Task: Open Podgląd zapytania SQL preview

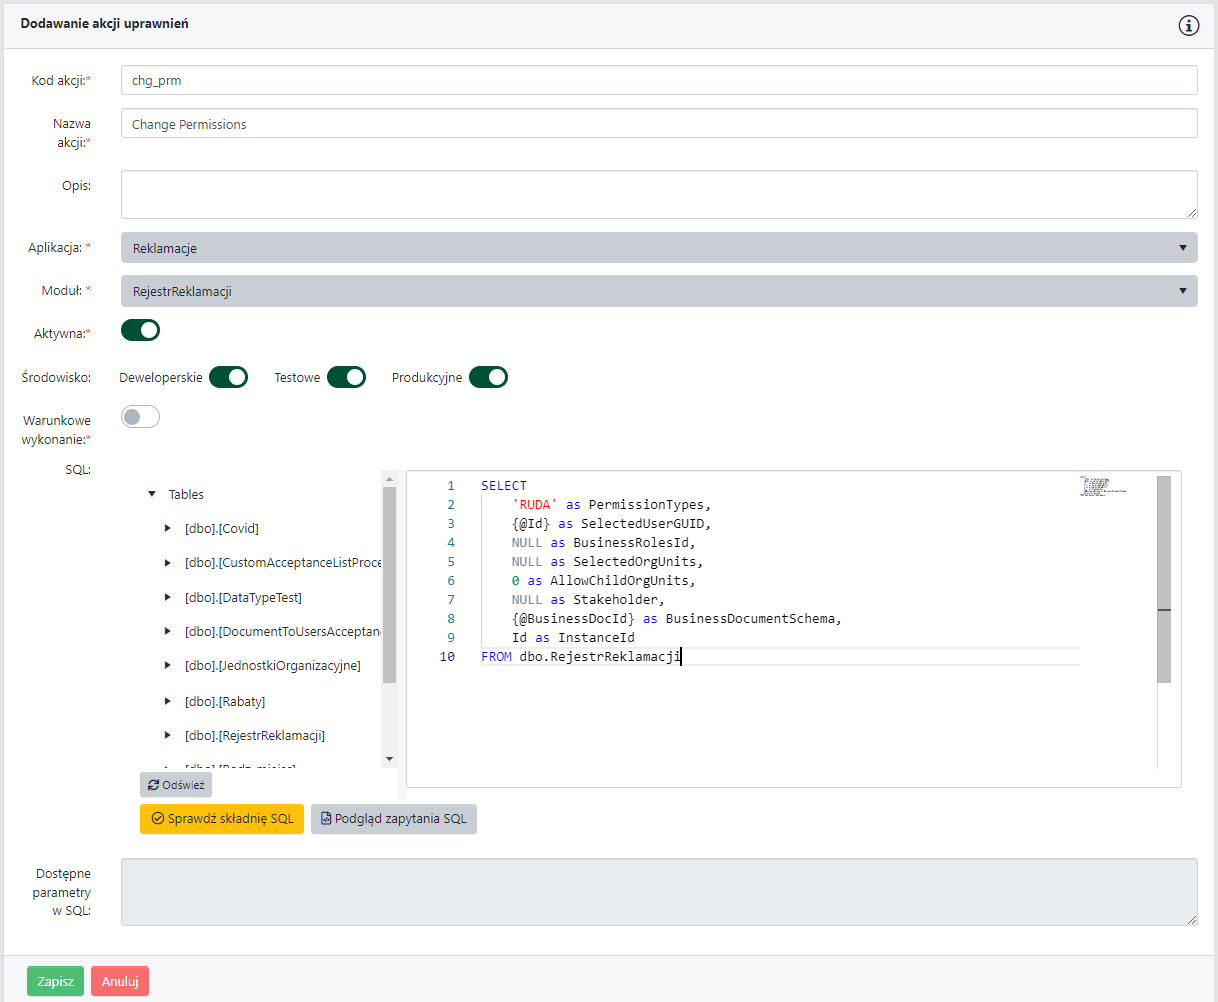Action: (394, 818)
